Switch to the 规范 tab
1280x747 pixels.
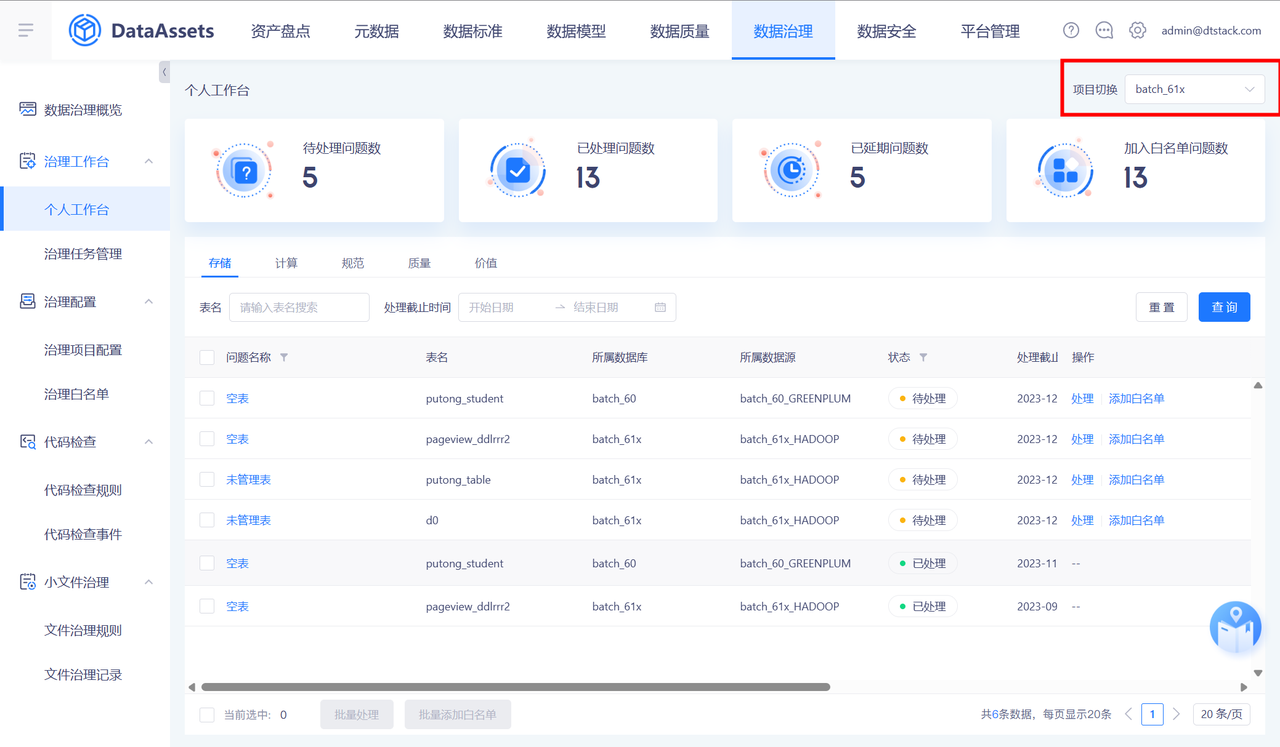pos(353,263)
